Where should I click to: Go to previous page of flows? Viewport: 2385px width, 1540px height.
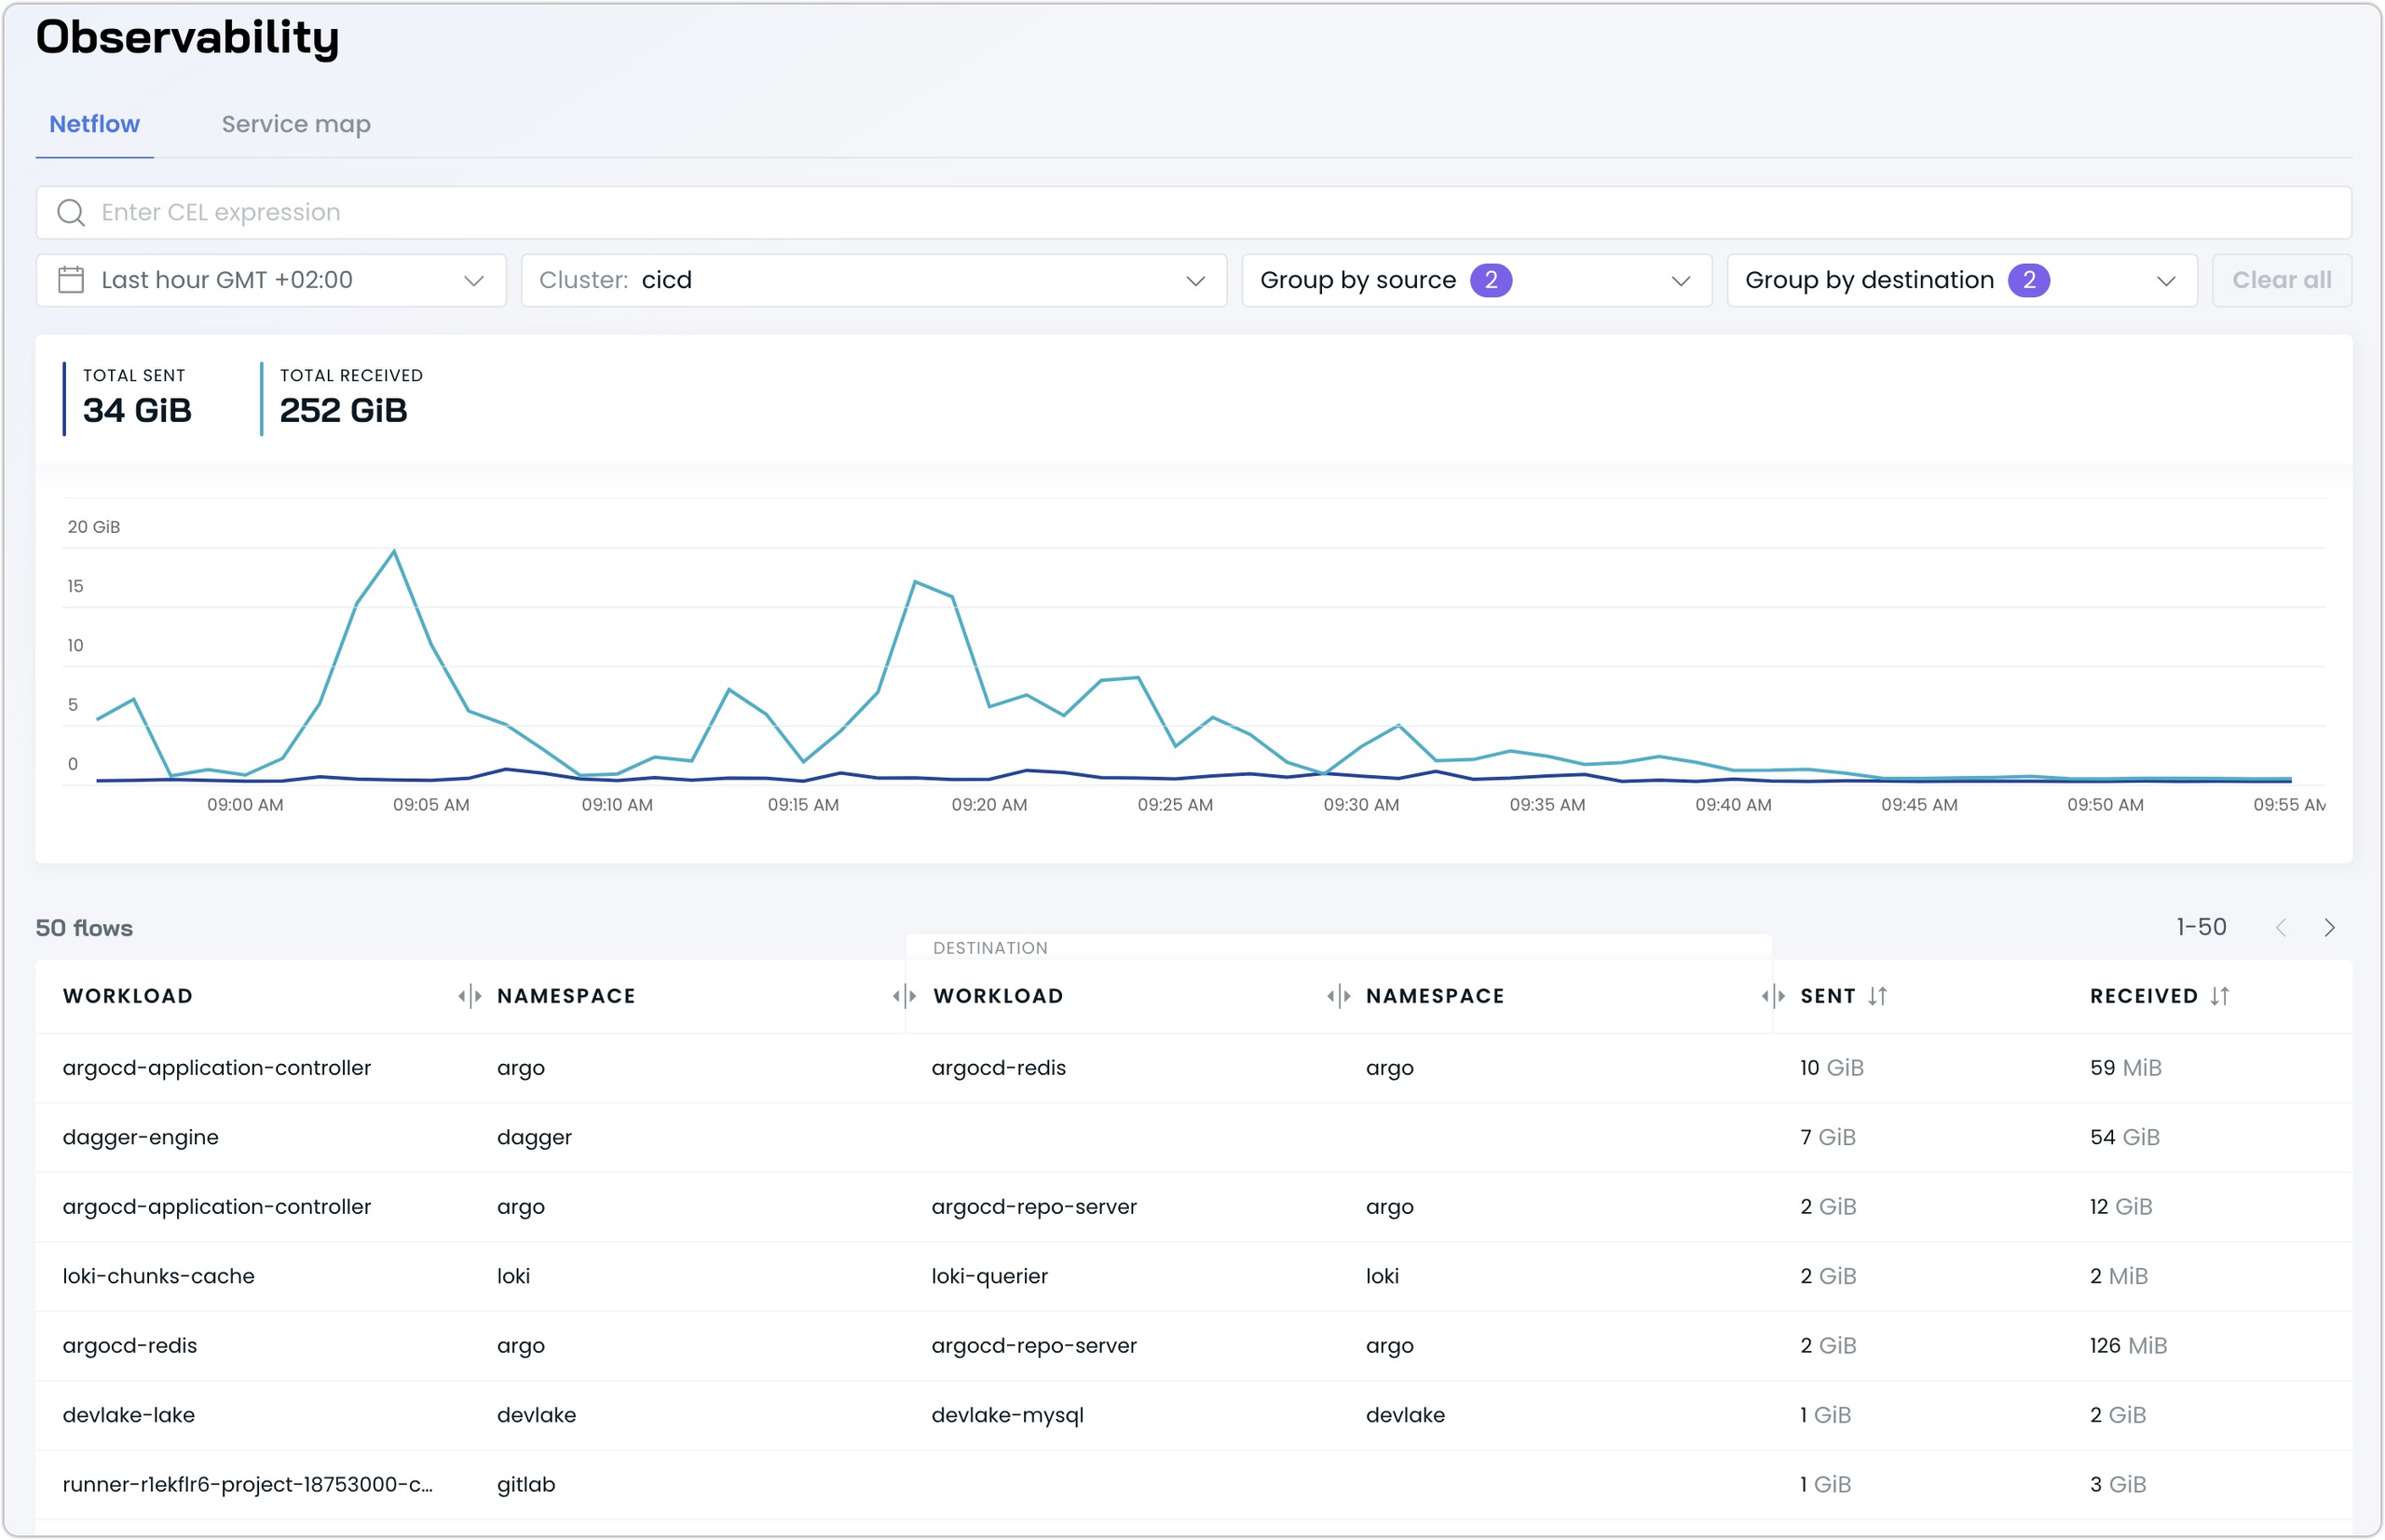(2281, 928)
